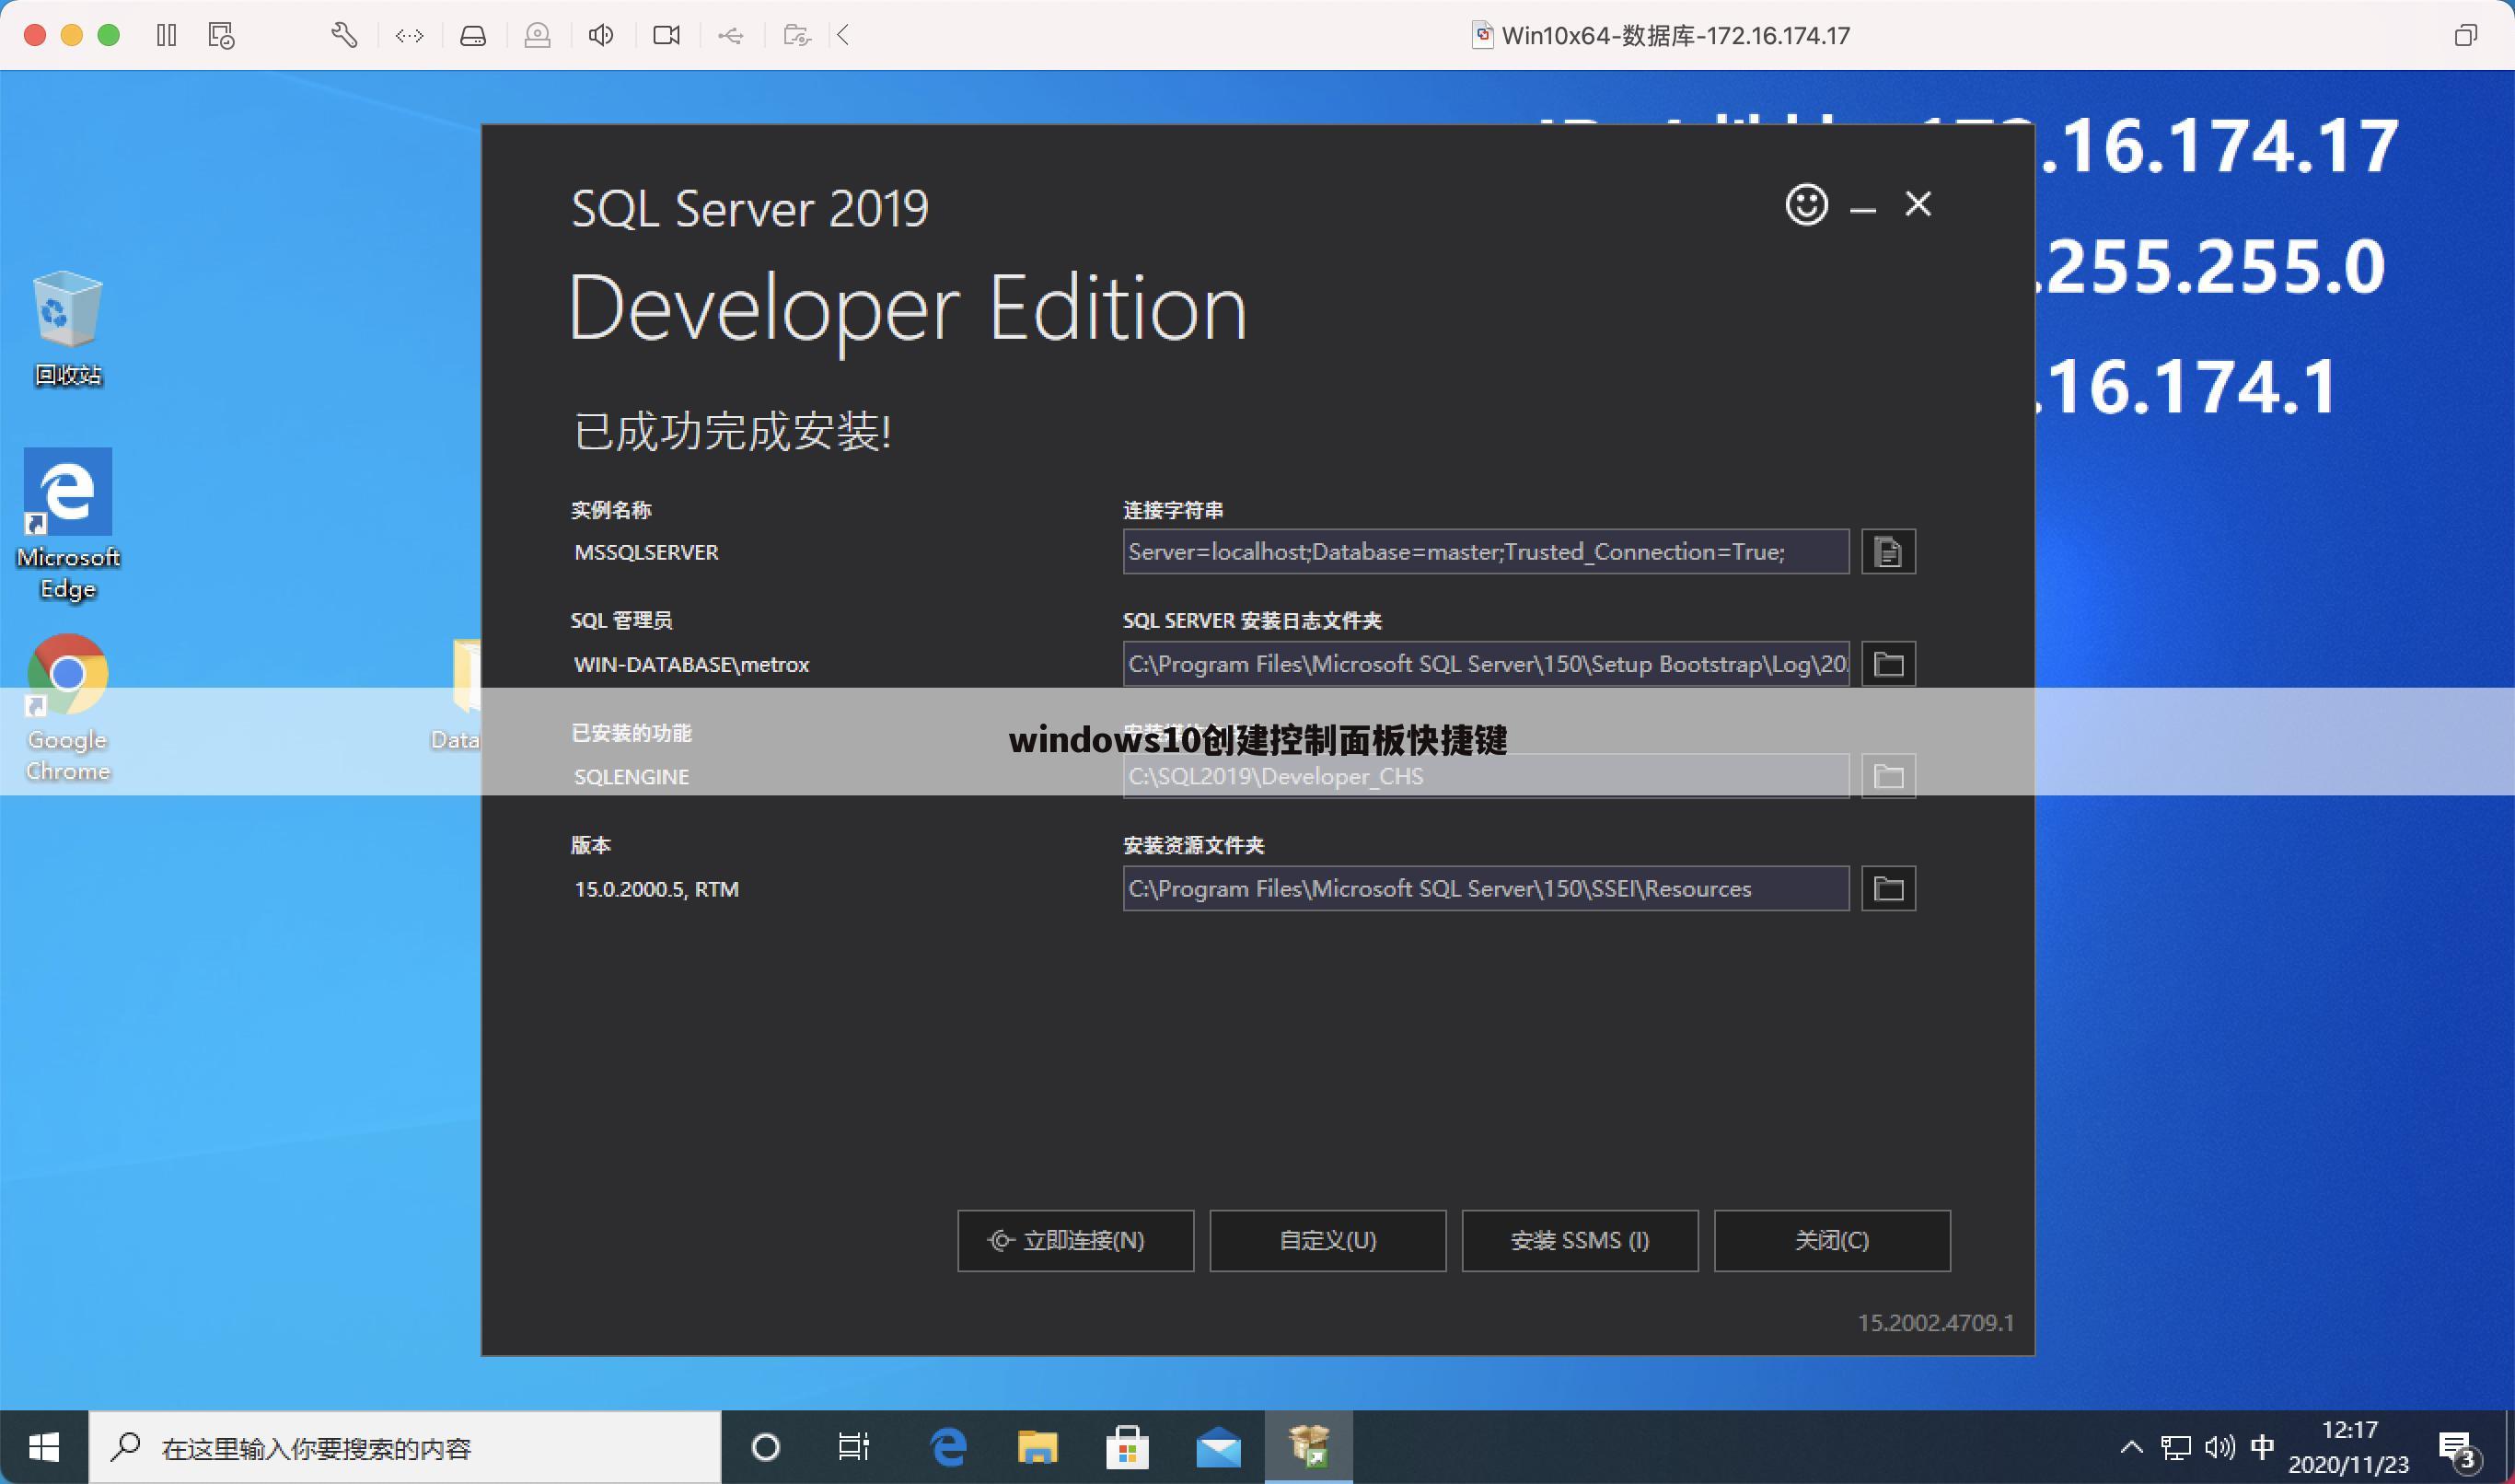The image size is (2515, 1484).
Task: Open the Recycle Bin (回收站) desktop icon
Action: 68,328
